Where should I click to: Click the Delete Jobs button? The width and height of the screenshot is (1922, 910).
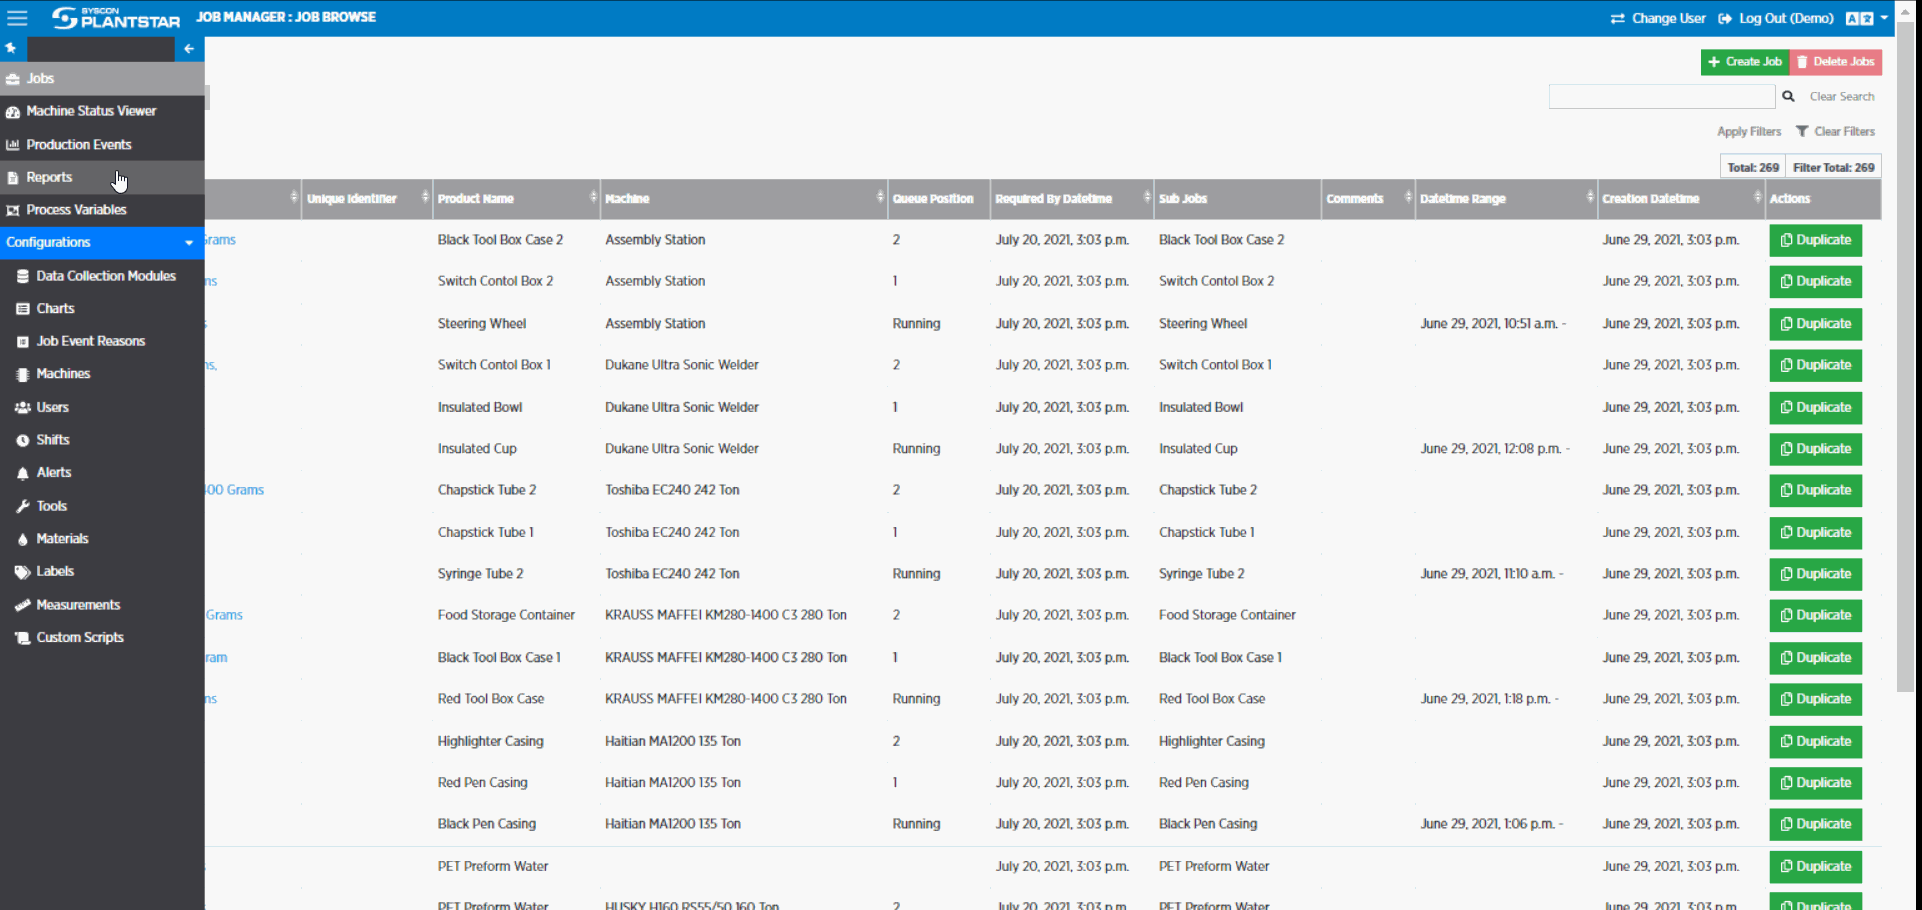tap(1836, 62)
